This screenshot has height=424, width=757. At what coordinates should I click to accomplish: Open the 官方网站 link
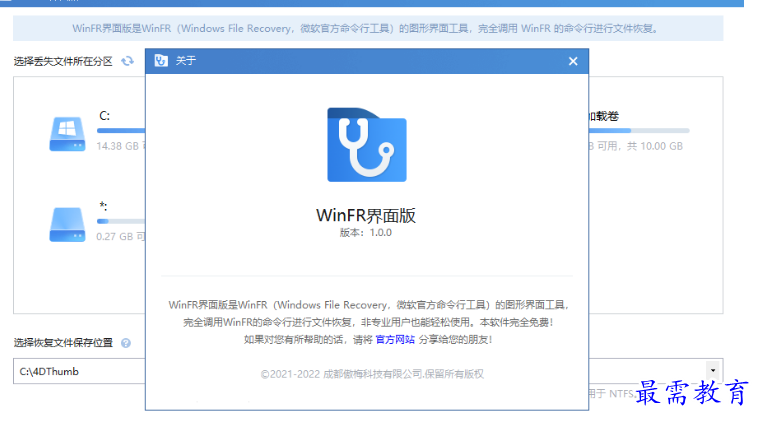point(395,339)
